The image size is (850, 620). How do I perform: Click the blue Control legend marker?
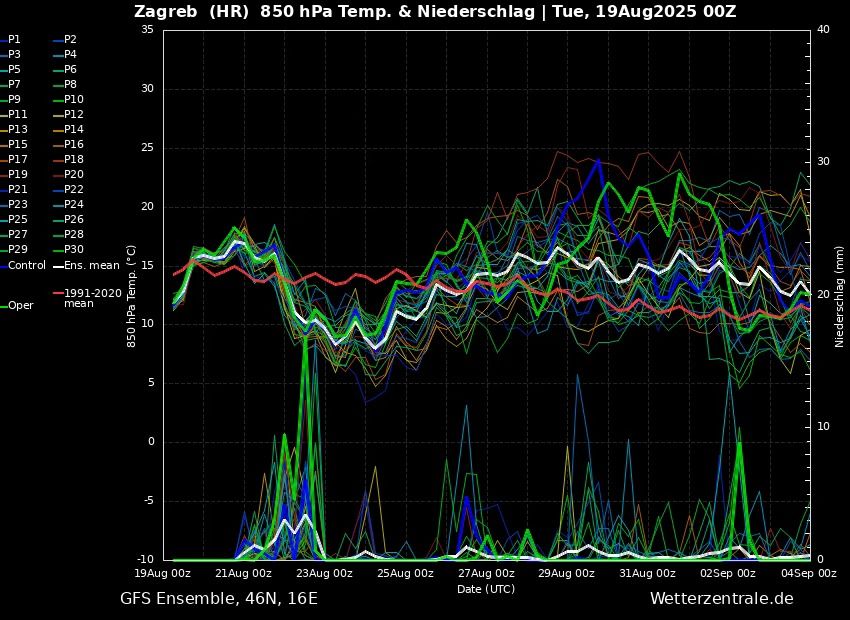[x=4, y=265]
